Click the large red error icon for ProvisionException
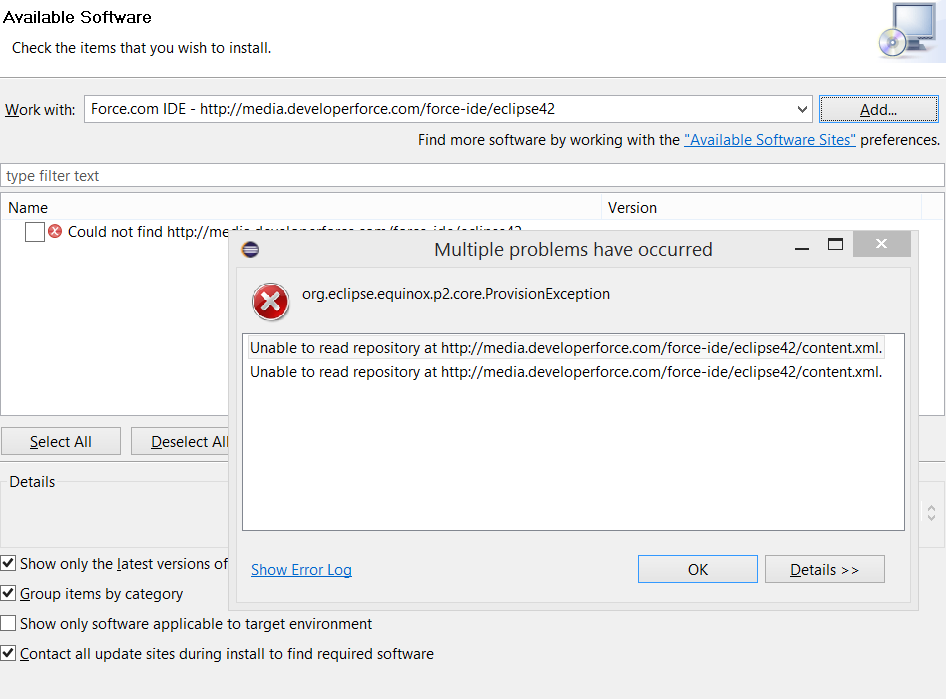Screen dimensions: 946x699 270,301
